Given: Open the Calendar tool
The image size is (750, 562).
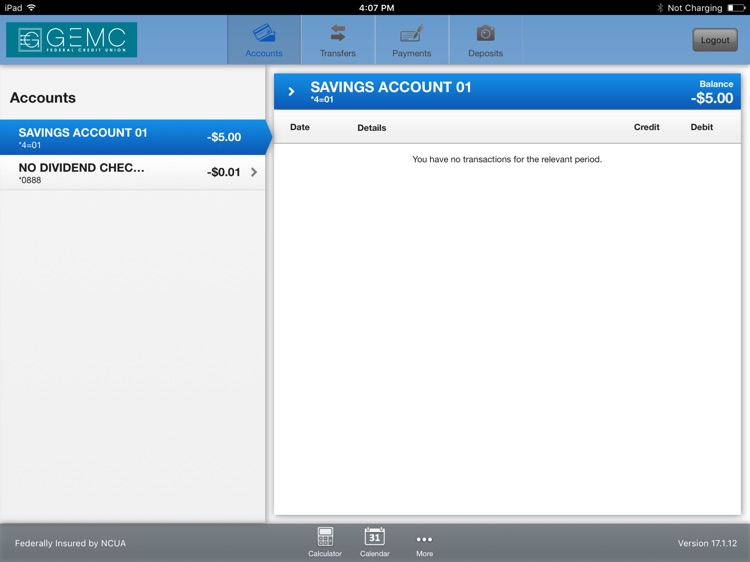Looking at the screenshot, I should pos(375,541).
